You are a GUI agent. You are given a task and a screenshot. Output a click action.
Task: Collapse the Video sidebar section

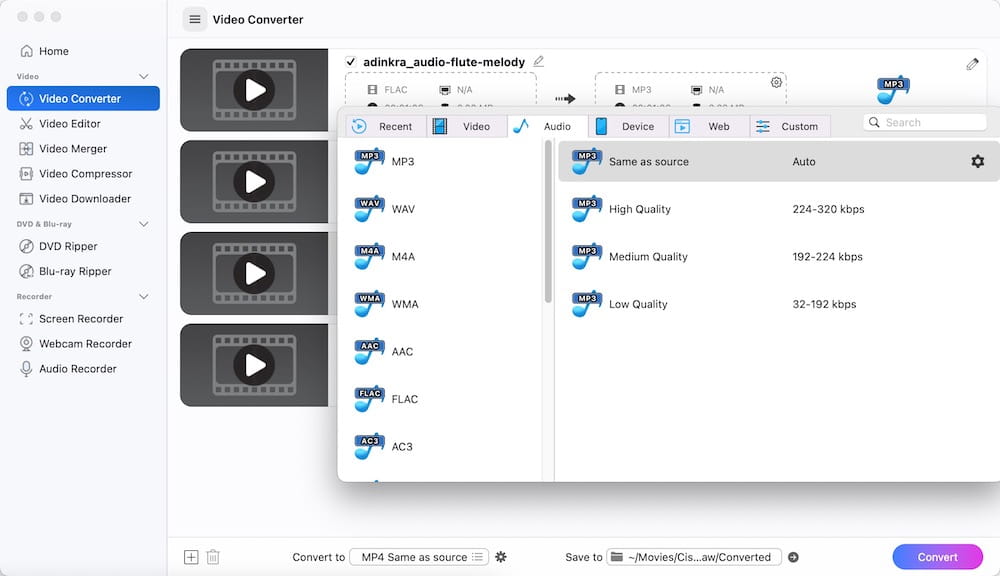point(143,77)
